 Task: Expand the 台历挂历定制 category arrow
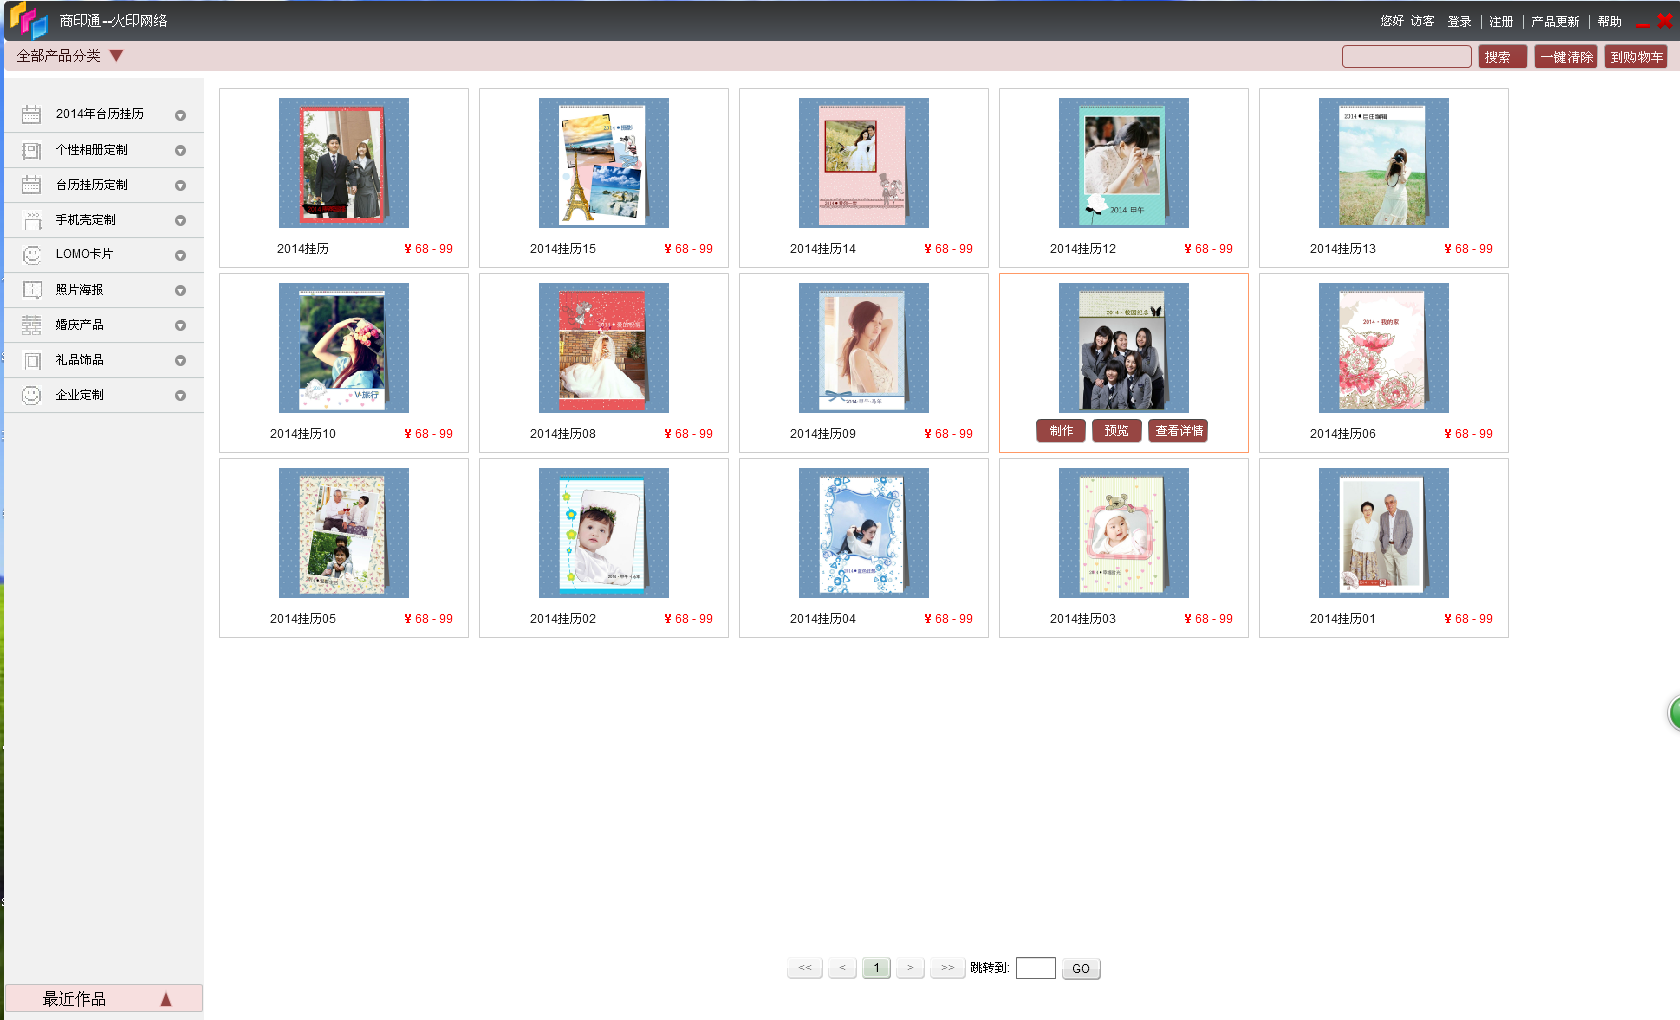(x=180, y=186)
